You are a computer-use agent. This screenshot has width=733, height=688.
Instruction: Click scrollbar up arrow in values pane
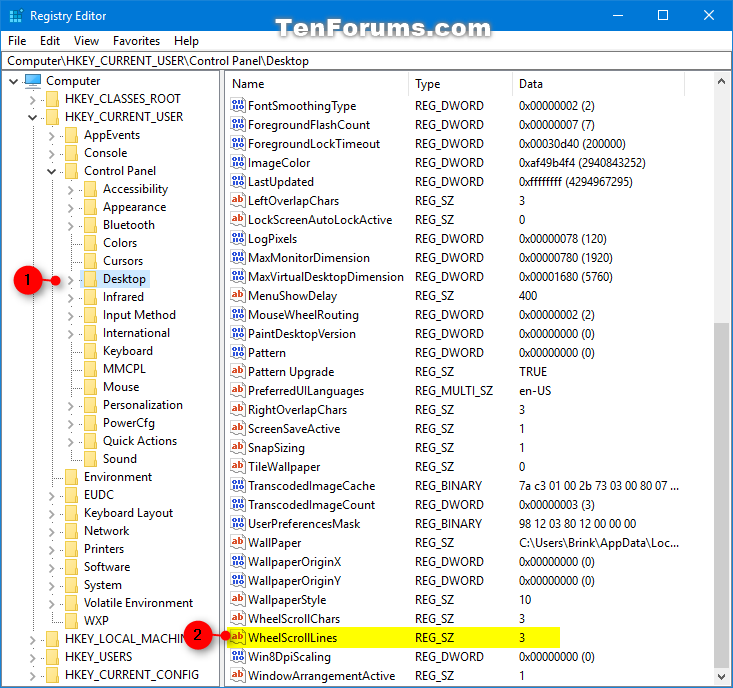point(721,81)
